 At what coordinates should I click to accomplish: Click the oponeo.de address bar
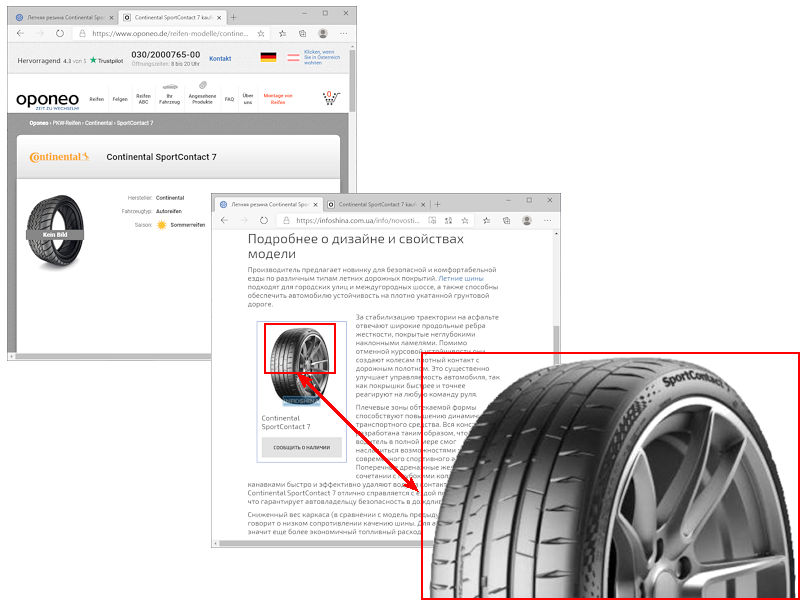(x=171, y=34)
